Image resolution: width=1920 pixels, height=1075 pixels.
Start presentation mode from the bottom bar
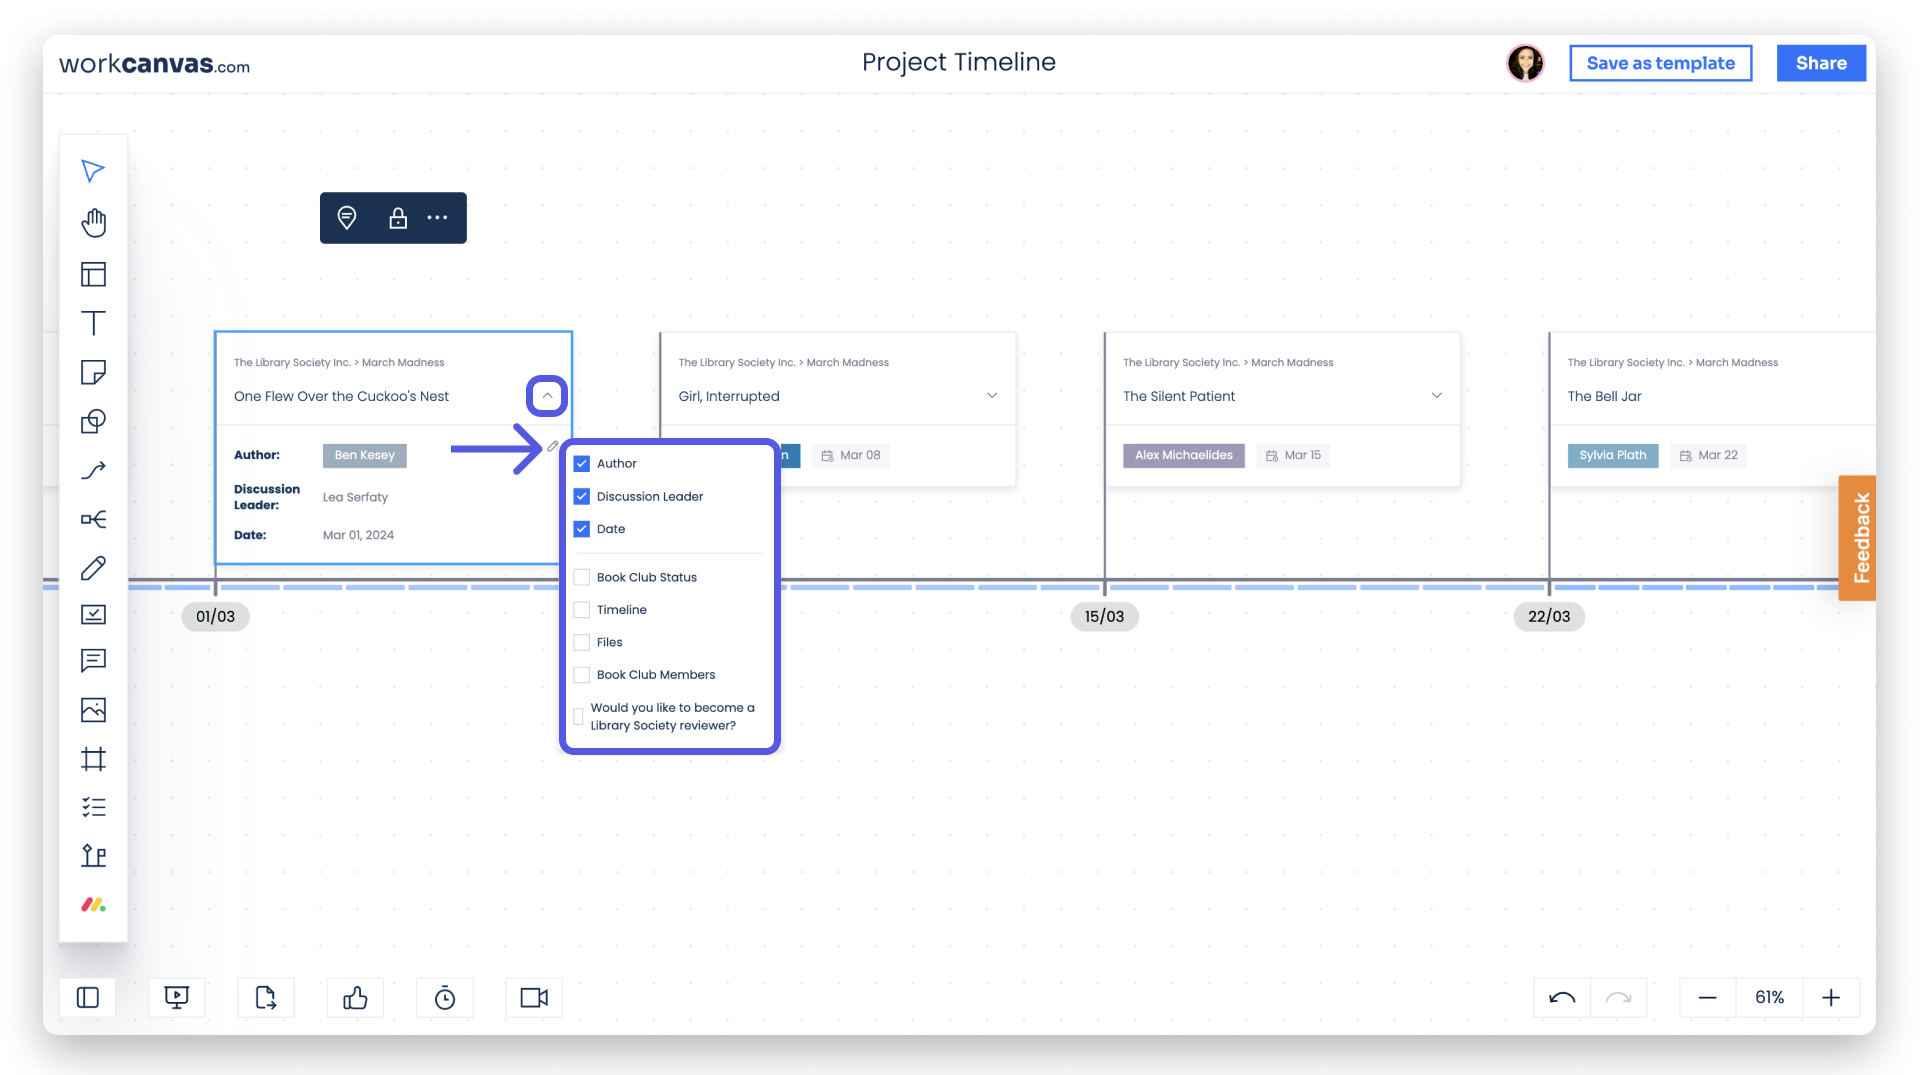[177, 997]
